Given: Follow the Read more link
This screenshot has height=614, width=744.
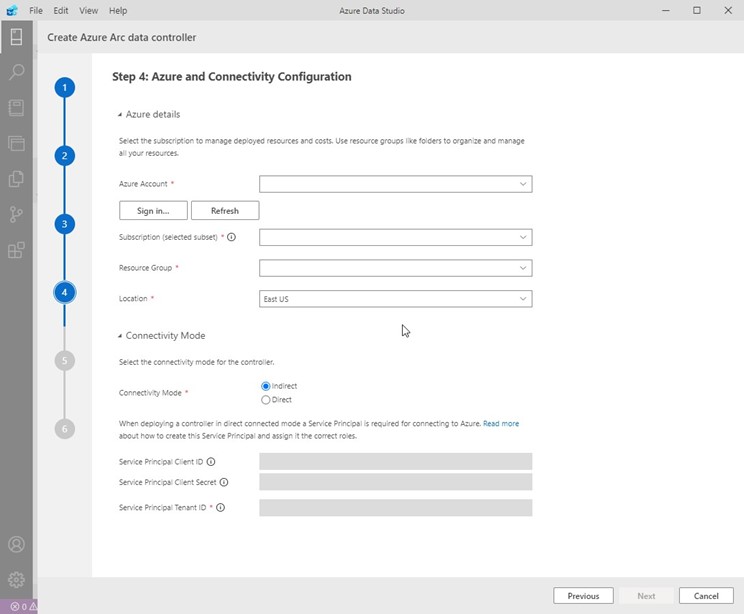Looking at the screenshot, I should (x=501, y=424).
